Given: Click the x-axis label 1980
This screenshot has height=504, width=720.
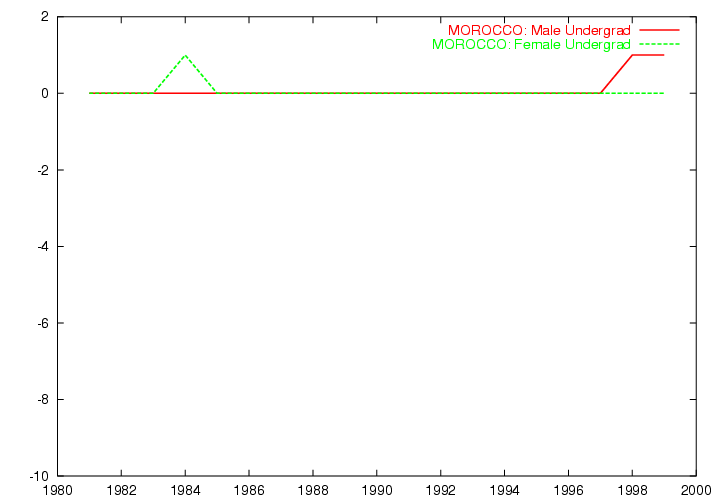Looking at the screenshot, I should click(57, 490).
